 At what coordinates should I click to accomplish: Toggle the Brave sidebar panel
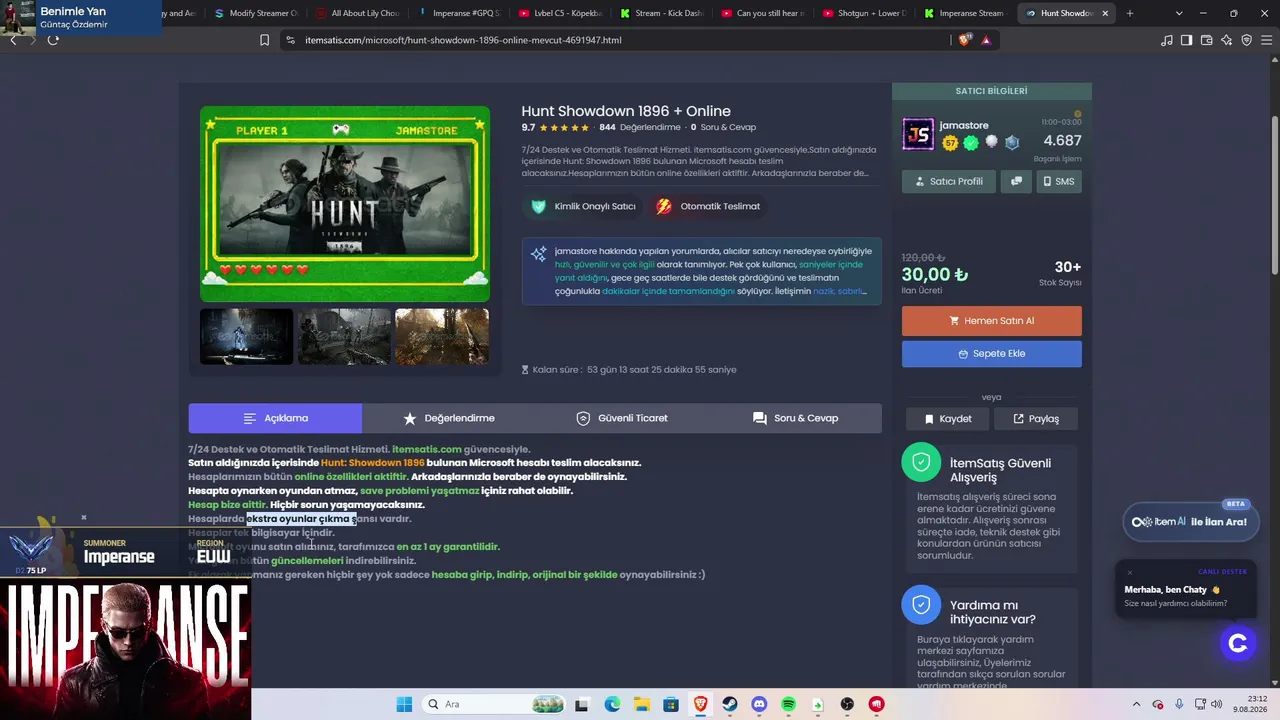(1187, 40)
